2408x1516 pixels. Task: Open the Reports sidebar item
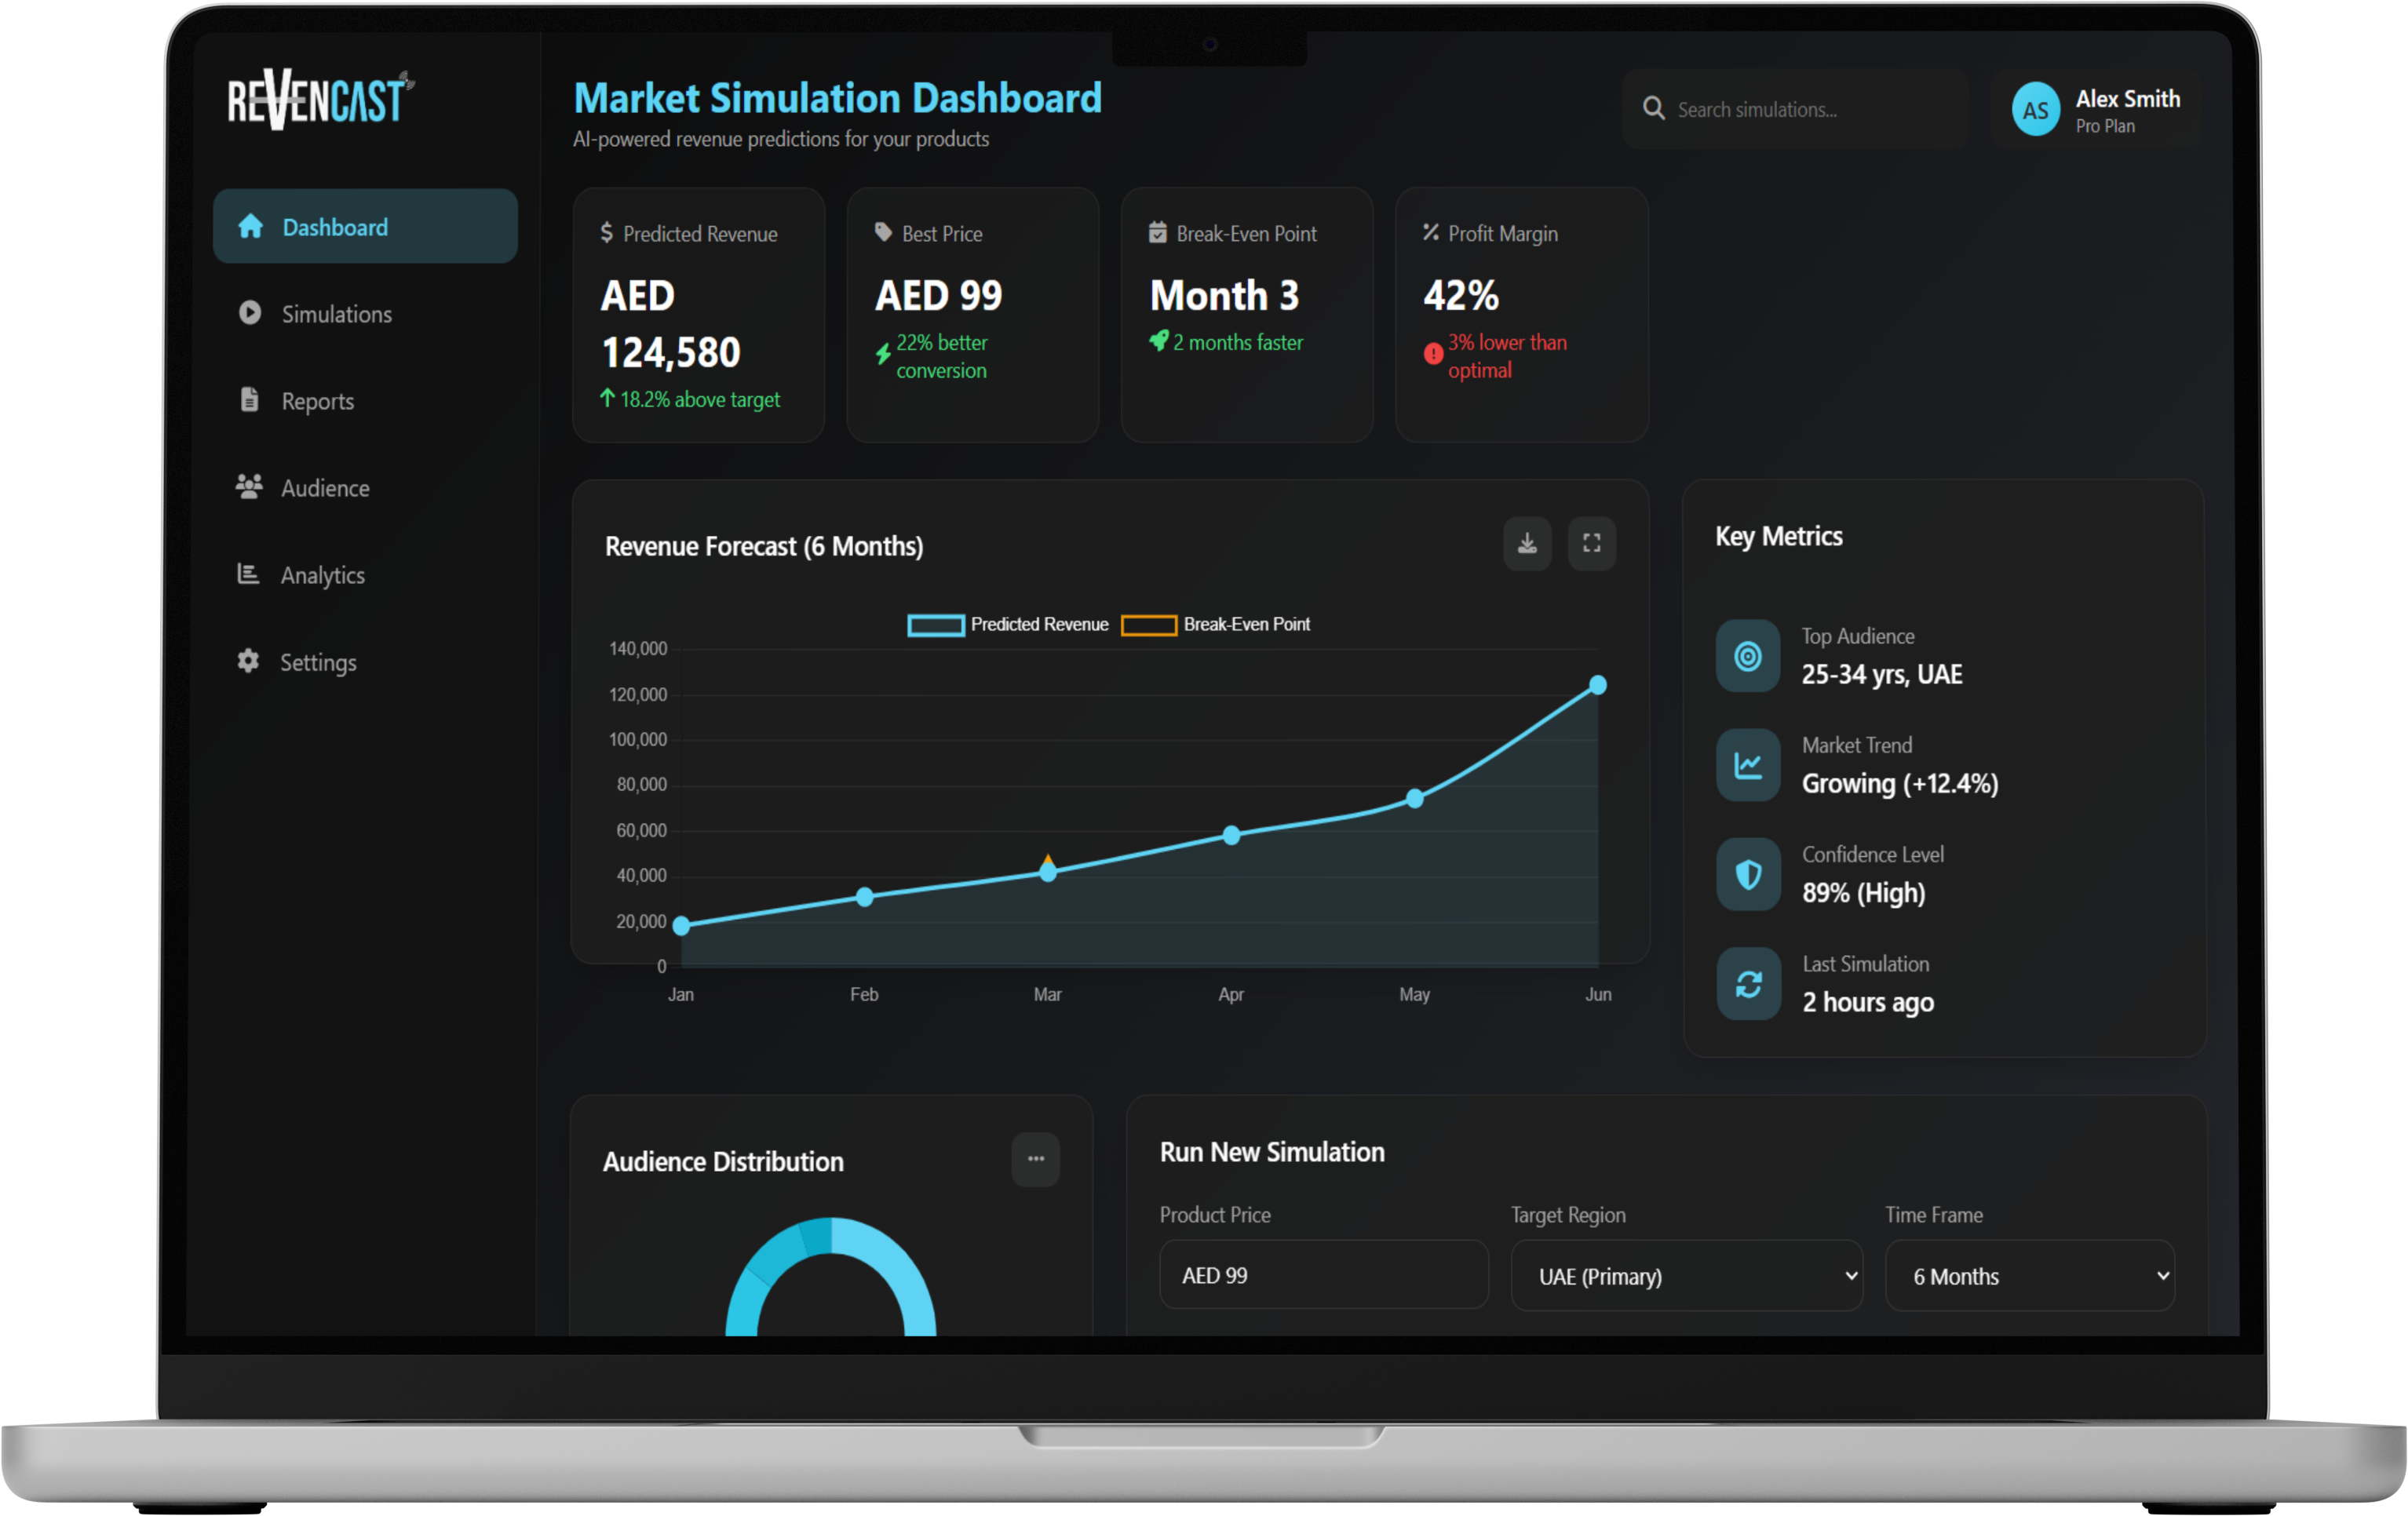tap(317, 401)
